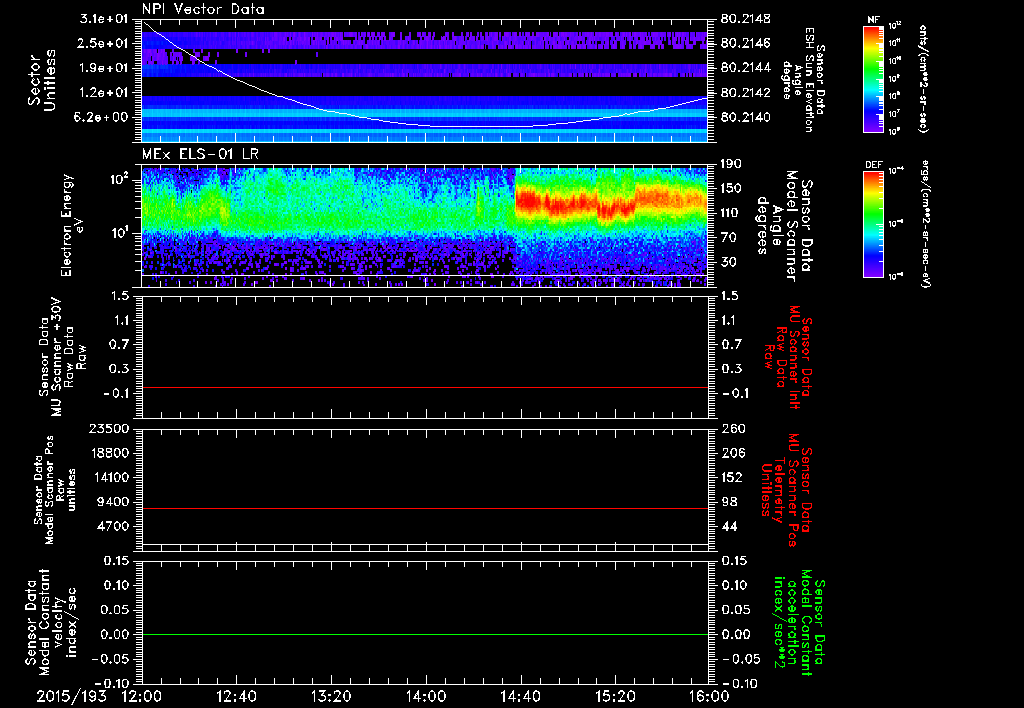Click the 14:00 time axis label
The image size is (1024, 708).
tap(425, 696)
